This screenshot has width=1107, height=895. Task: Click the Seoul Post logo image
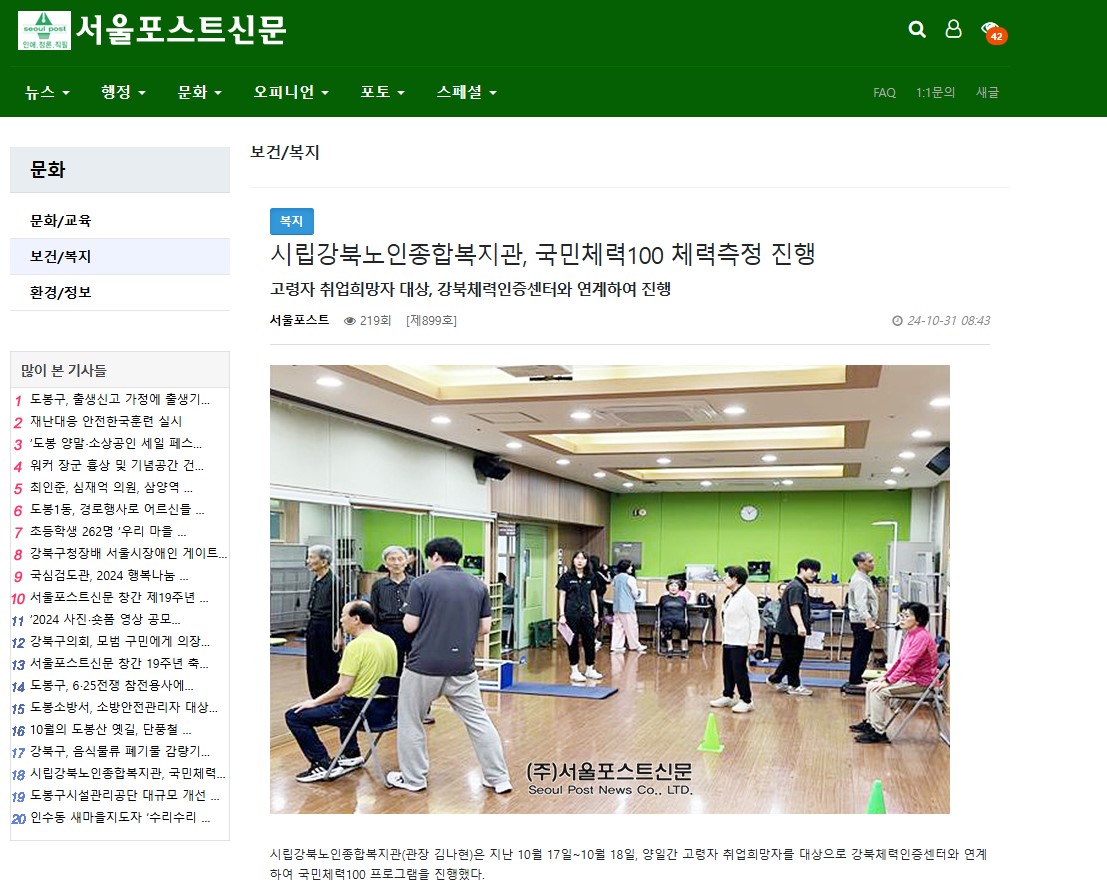tap(44, 30)
